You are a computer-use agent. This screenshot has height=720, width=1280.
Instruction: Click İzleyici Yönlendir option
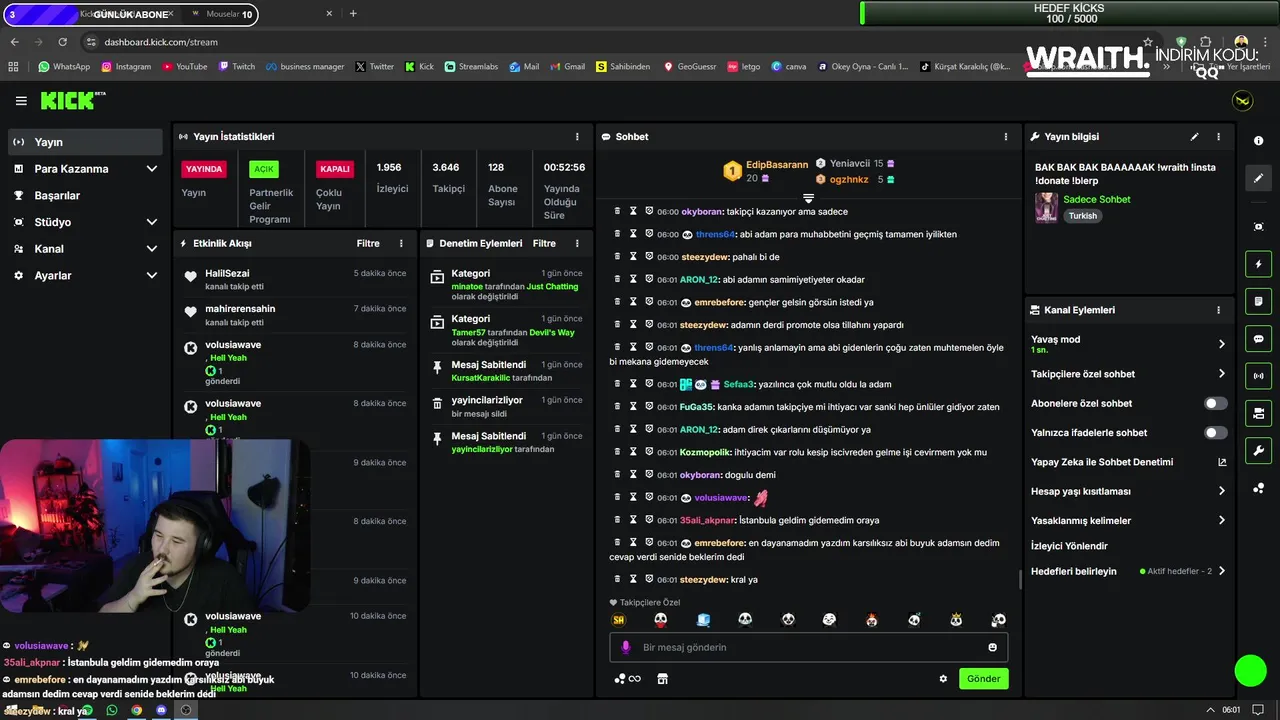[1069, 546]
